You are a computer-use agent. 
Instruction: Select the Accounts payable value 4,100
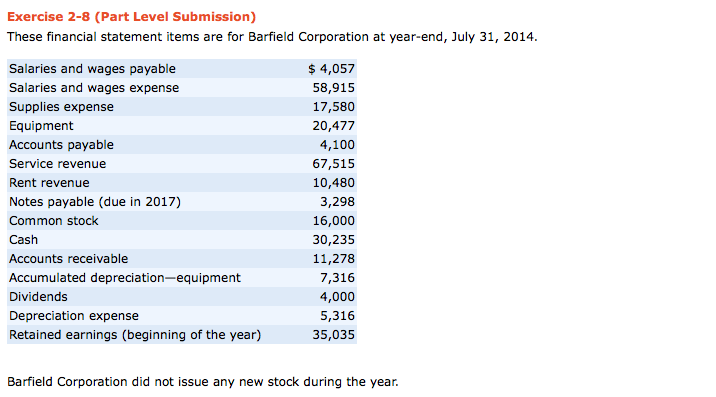coord(337,145)
